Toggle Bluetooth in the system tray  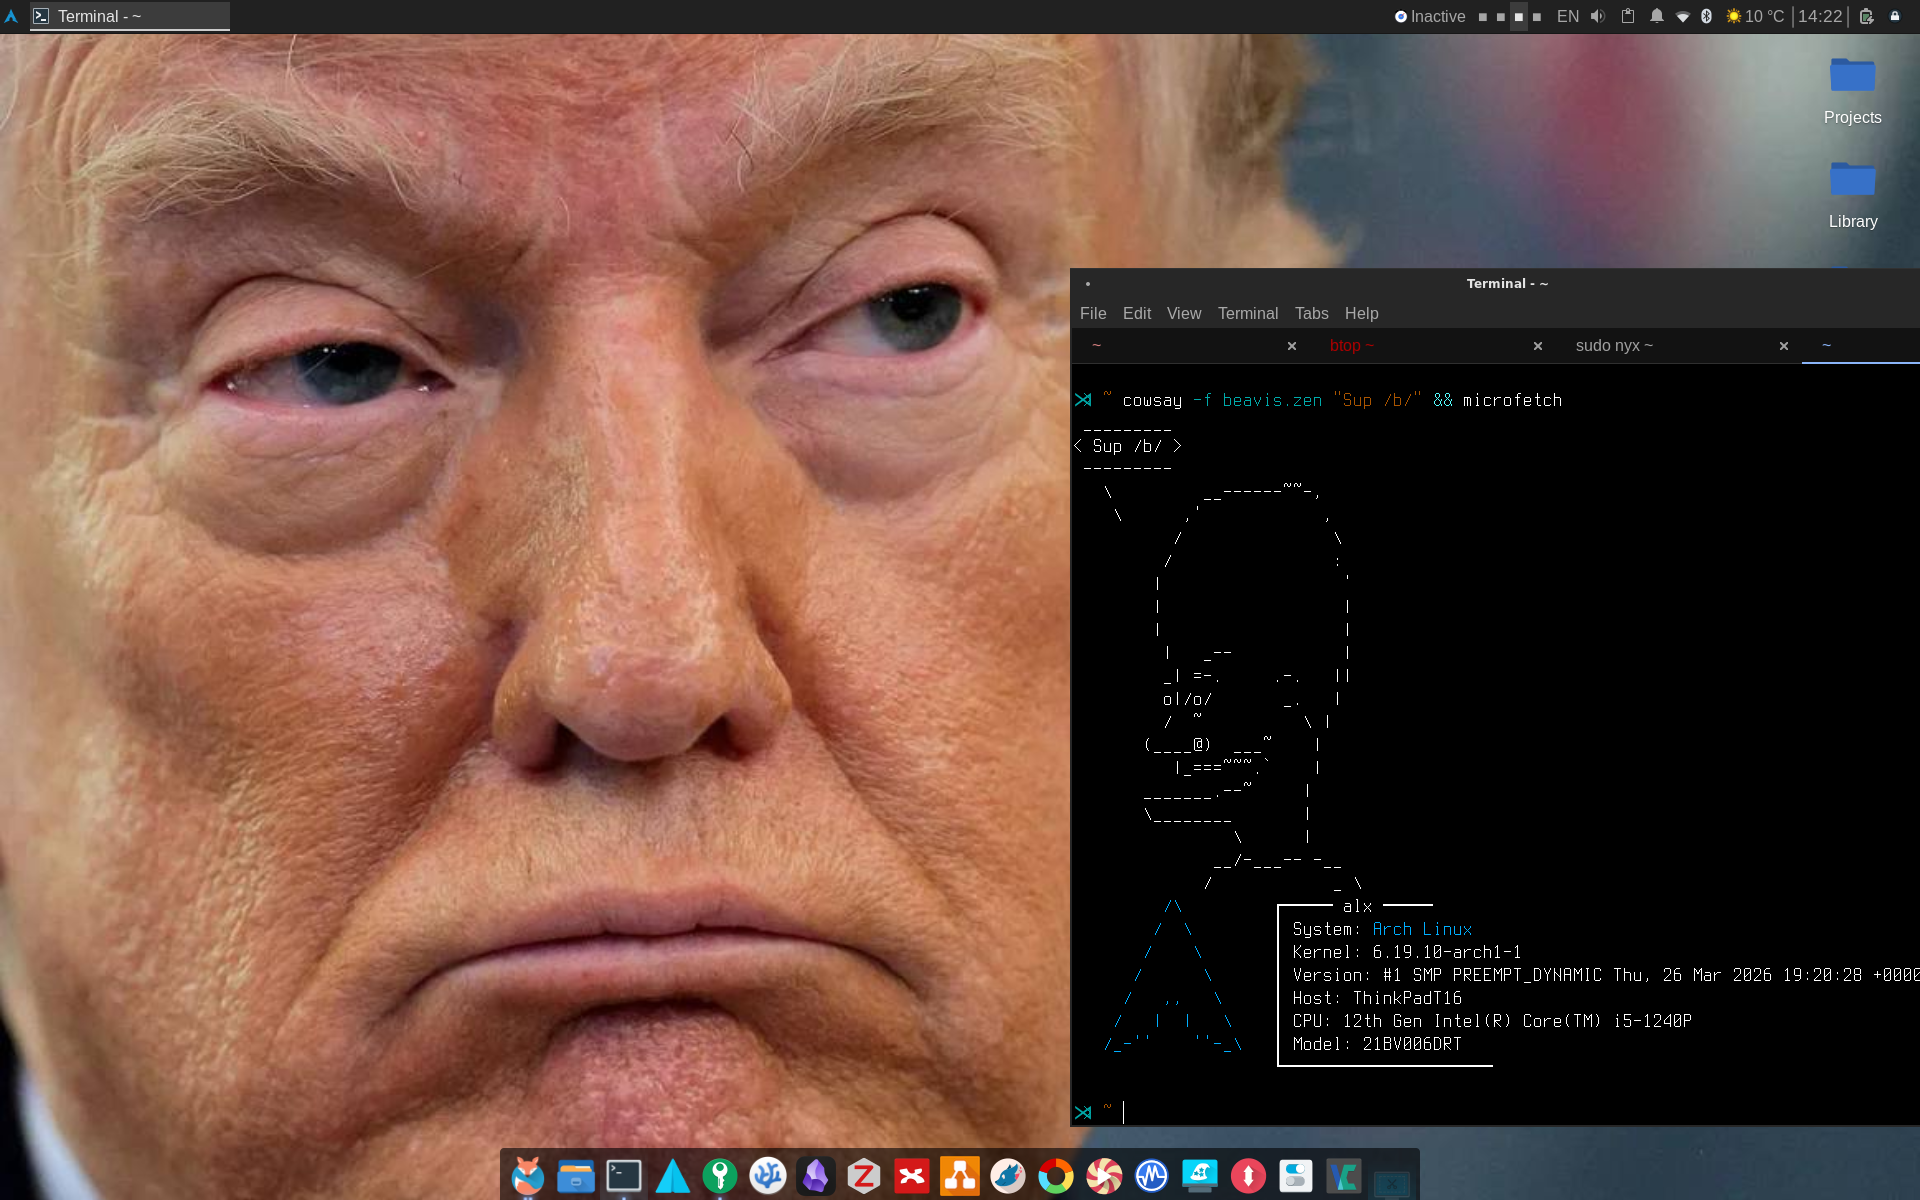pyautogui.click(x=1707, y=16)
